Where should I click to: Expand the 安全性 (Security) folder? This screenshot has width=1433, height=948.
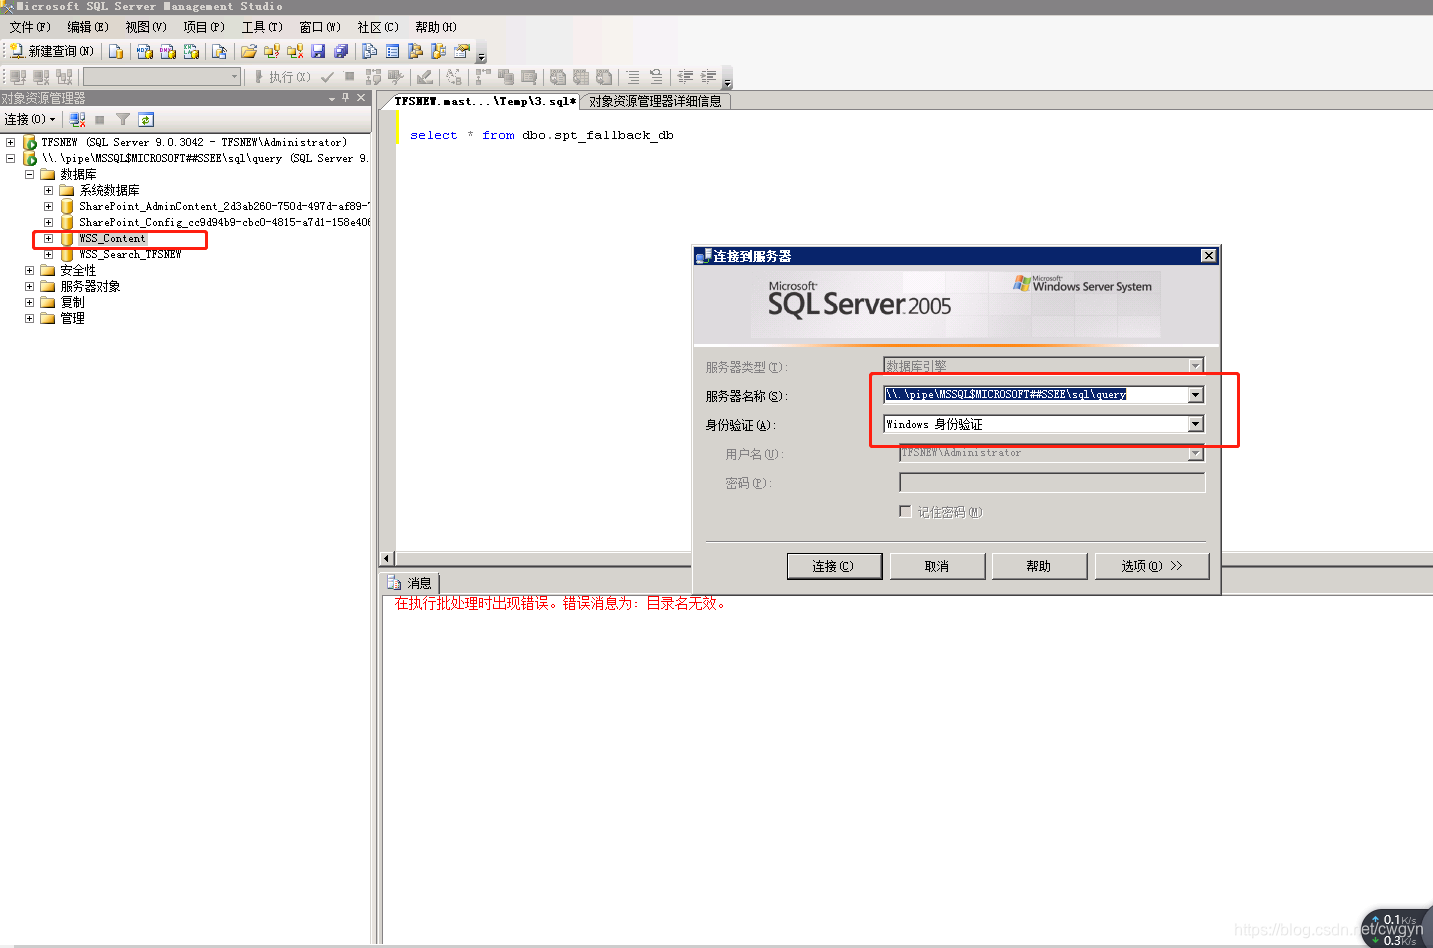29,270
